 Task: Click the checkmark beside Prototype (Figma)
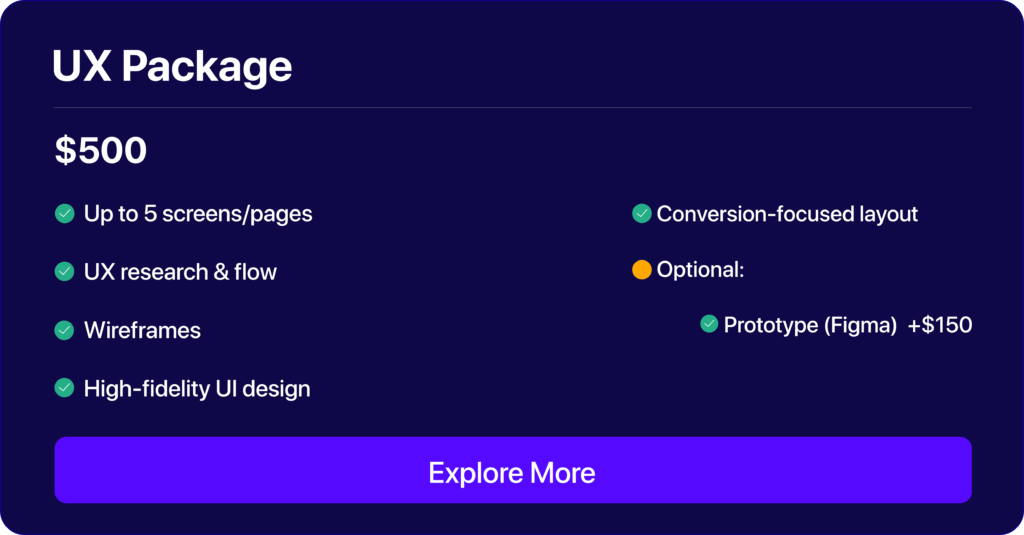[709, 324]
